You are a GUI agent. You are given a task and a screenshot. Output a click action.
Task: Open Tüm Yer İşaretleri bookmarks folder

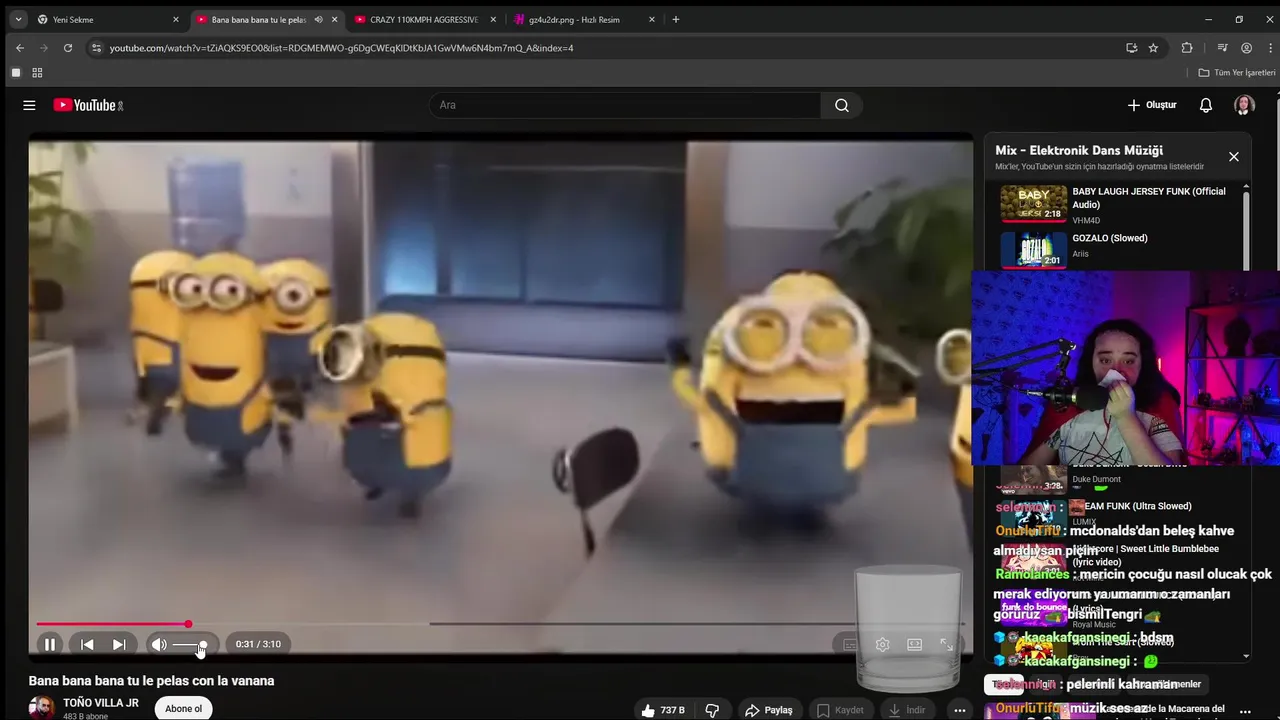(x=1237, y=73)
